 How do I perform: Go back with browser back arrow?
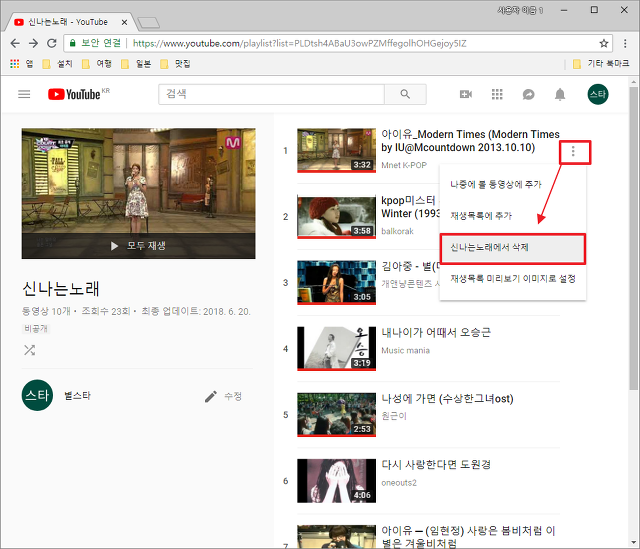click(15, 43)
